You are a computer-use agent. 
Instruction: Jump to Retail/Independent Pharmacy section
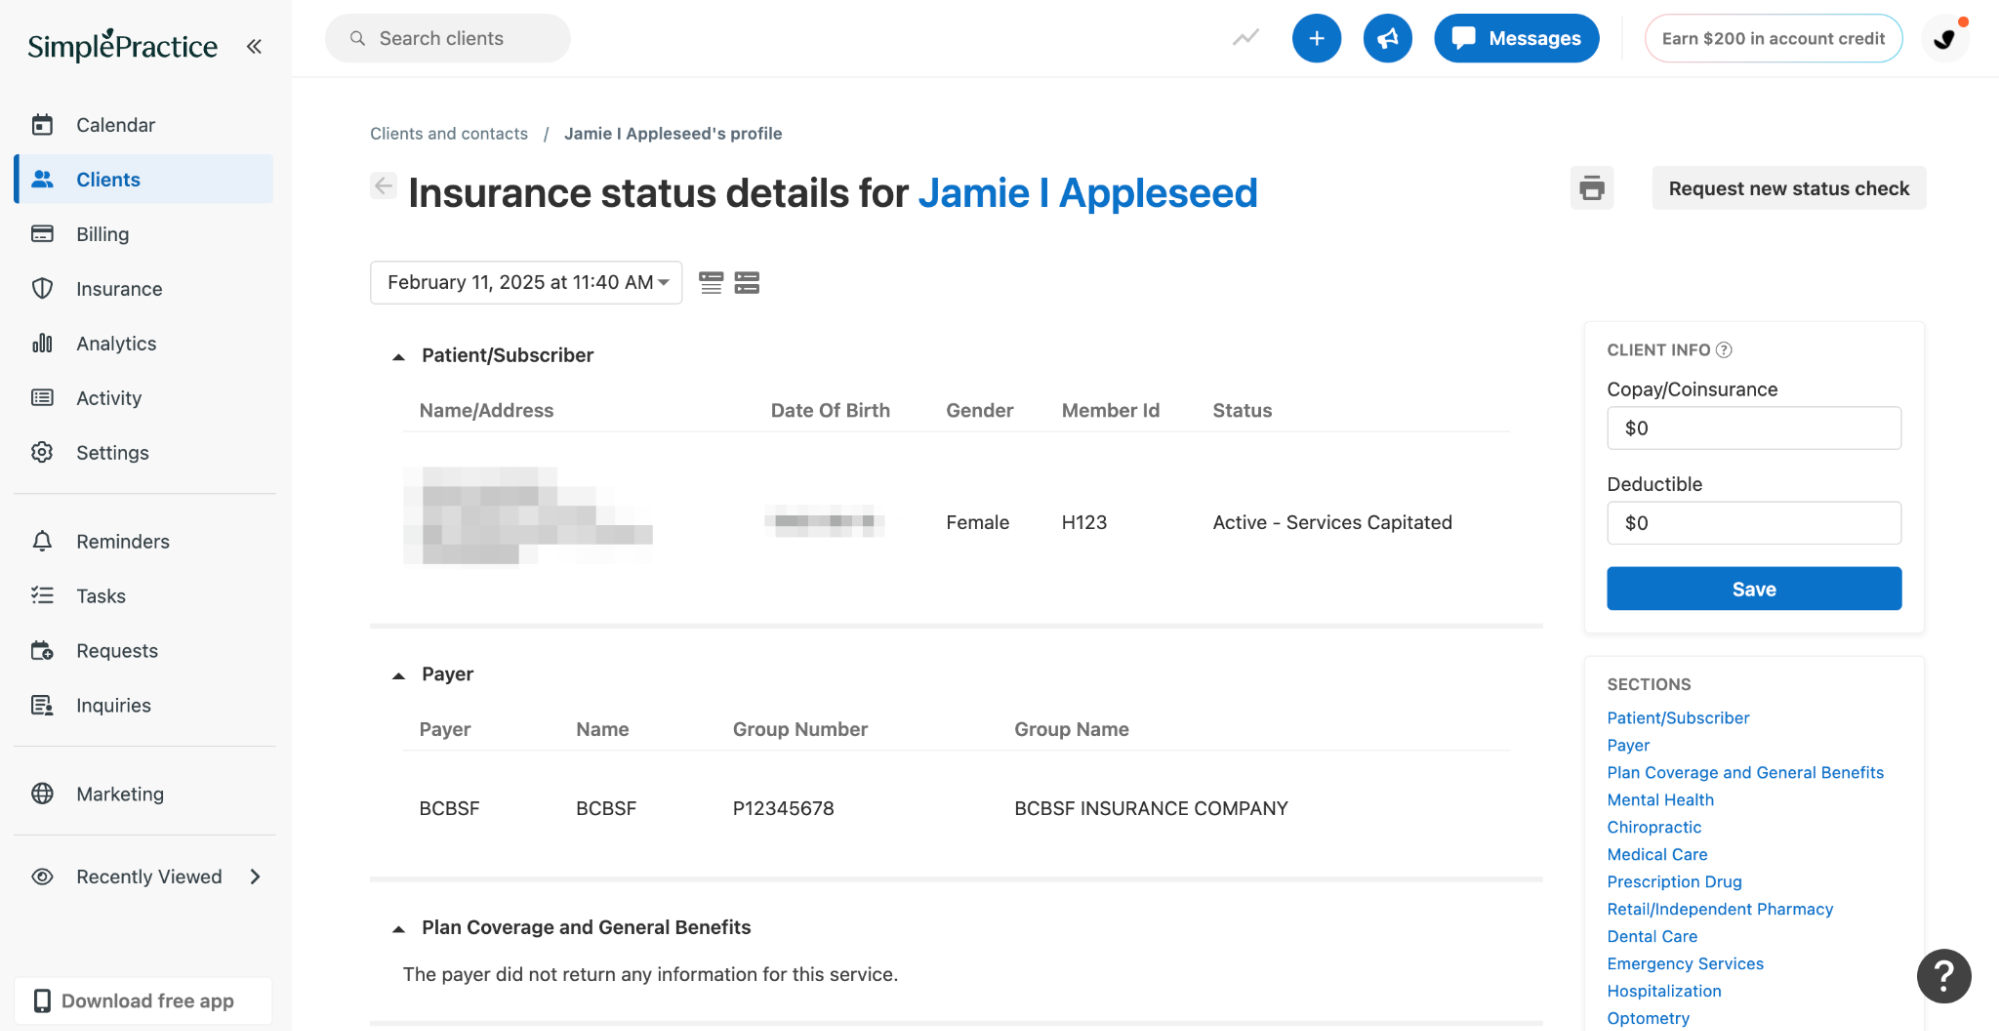click(1720, 909)
